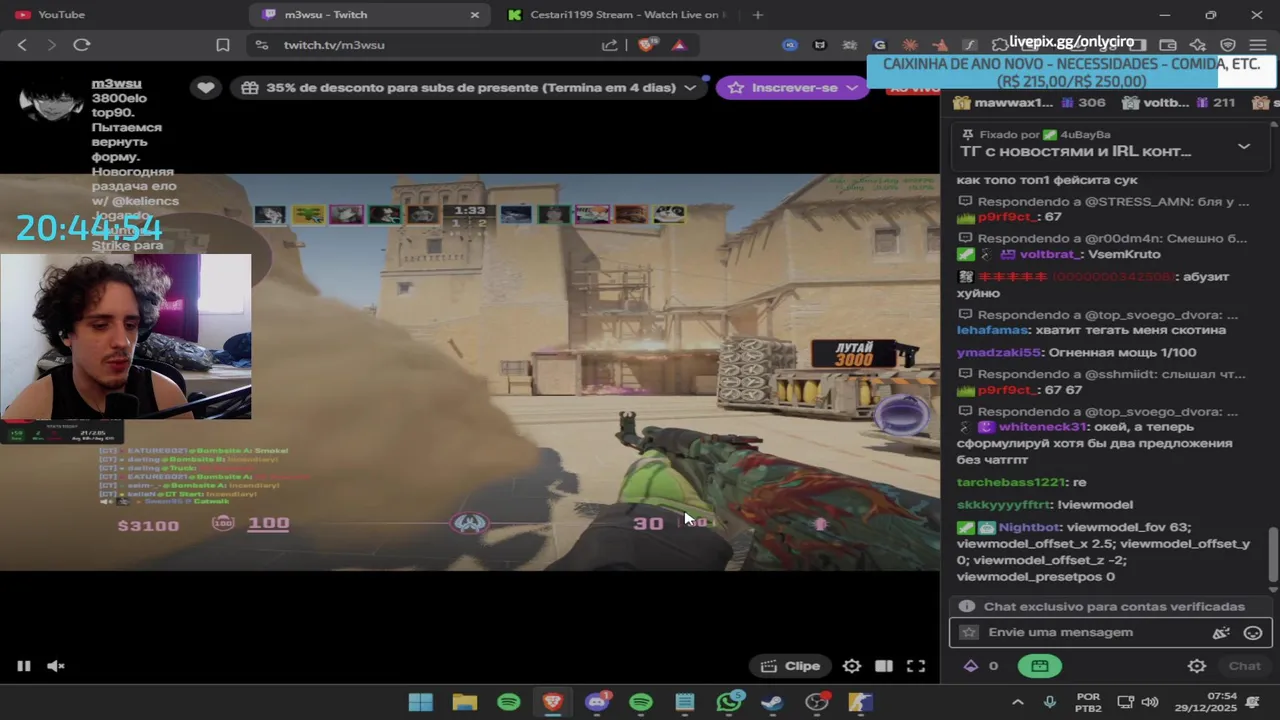Viewport: 1280px width, 720px height.
Task: Open the Windows Start menu
Action: [x=421, y=702]
